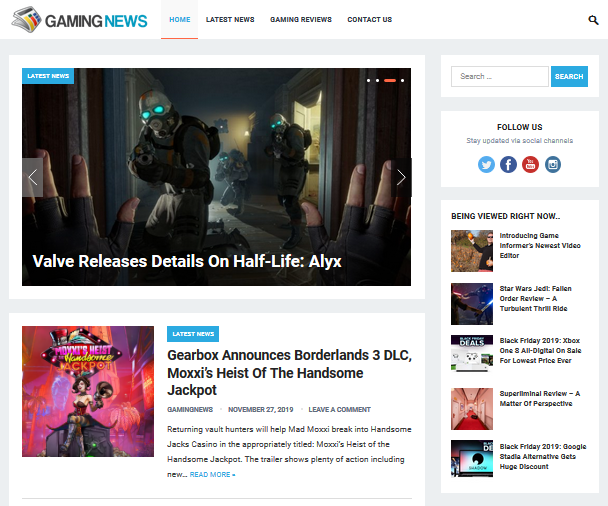The width and height of the screenshot is (608, 506).
Task: Open Gearbox Announces Borderlands 3 DLC headline
Action: pos(289,372)
